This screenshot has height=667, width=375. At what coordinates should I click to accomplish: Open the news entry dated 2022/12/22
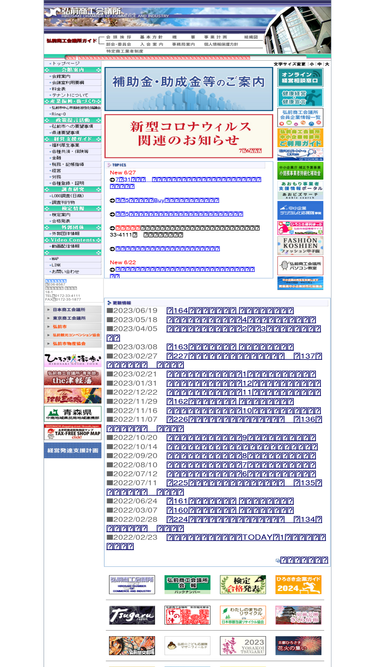(x=243, y=392)
